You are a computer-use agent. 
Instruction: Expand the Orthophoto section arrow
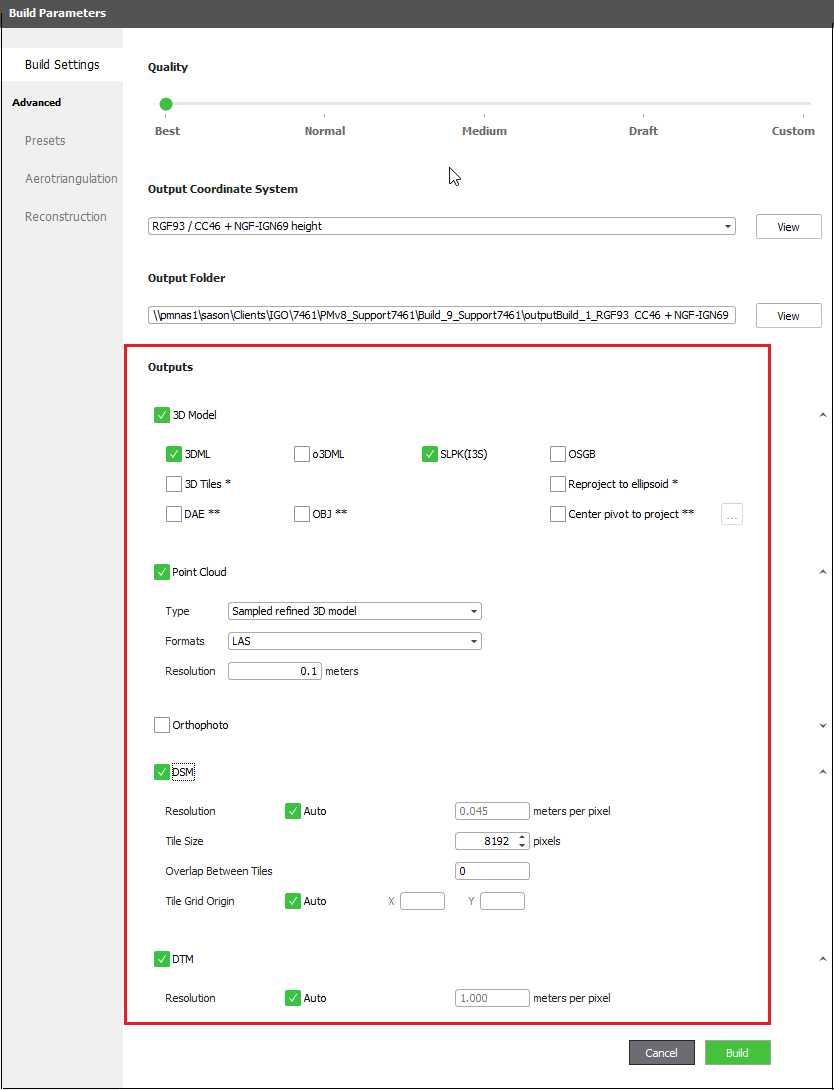click(x=823, y=725)
